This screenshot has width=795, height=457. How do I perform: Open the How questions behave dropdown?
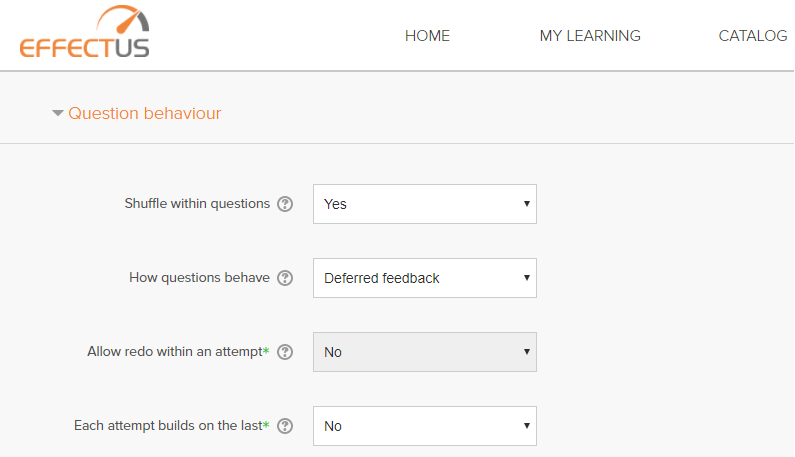[x=425, y=278]
